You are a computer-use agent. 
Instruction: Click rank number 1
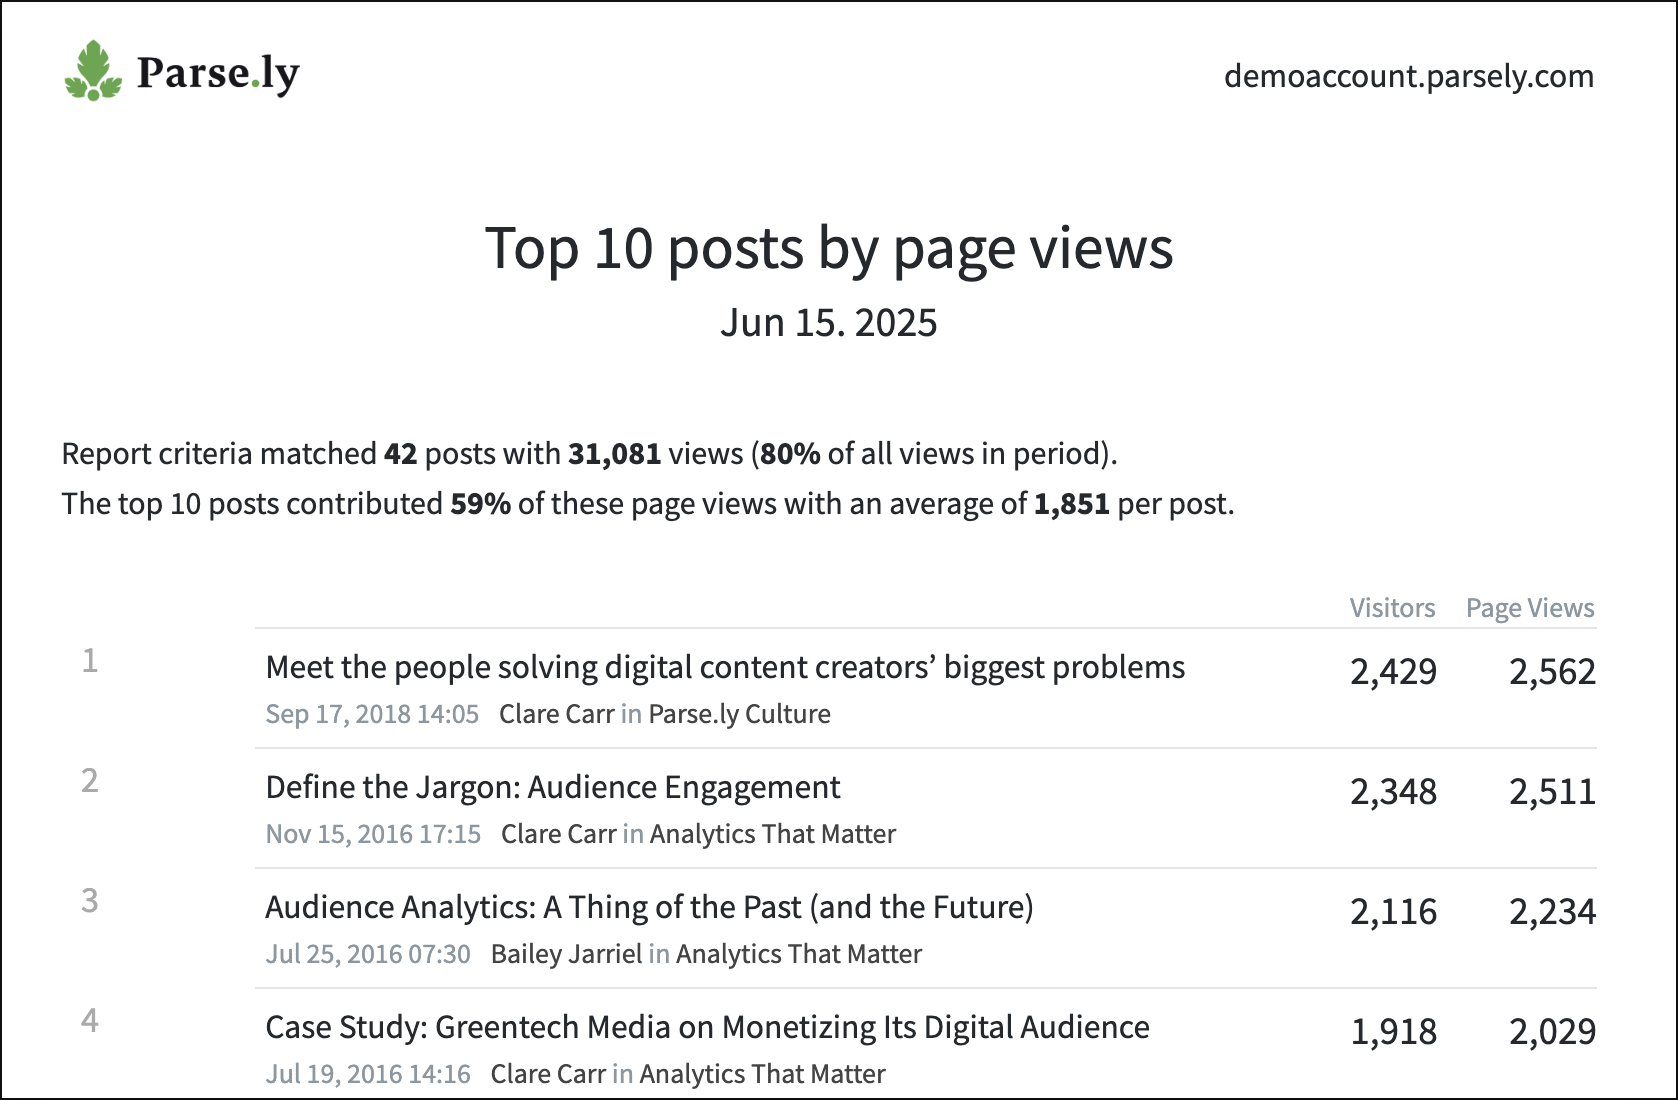(x=90, y=661)
